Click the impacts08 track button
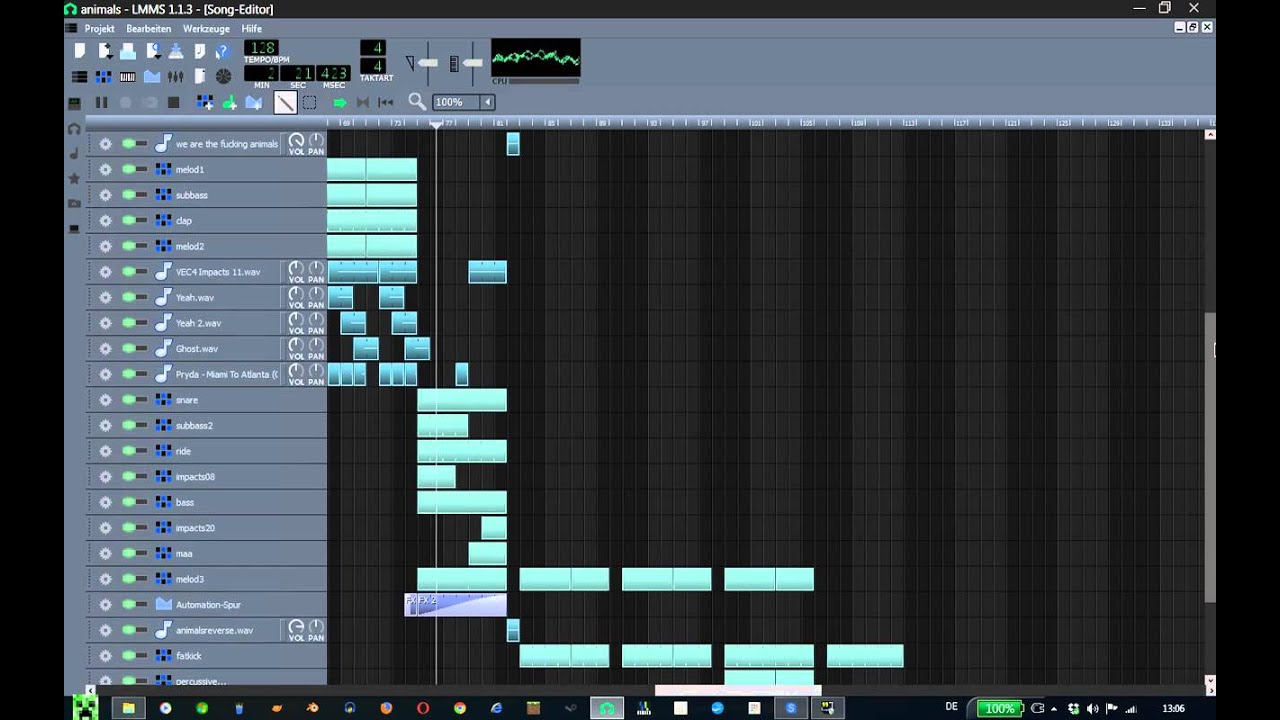1280x720 pixels. (x=238, y=476)
